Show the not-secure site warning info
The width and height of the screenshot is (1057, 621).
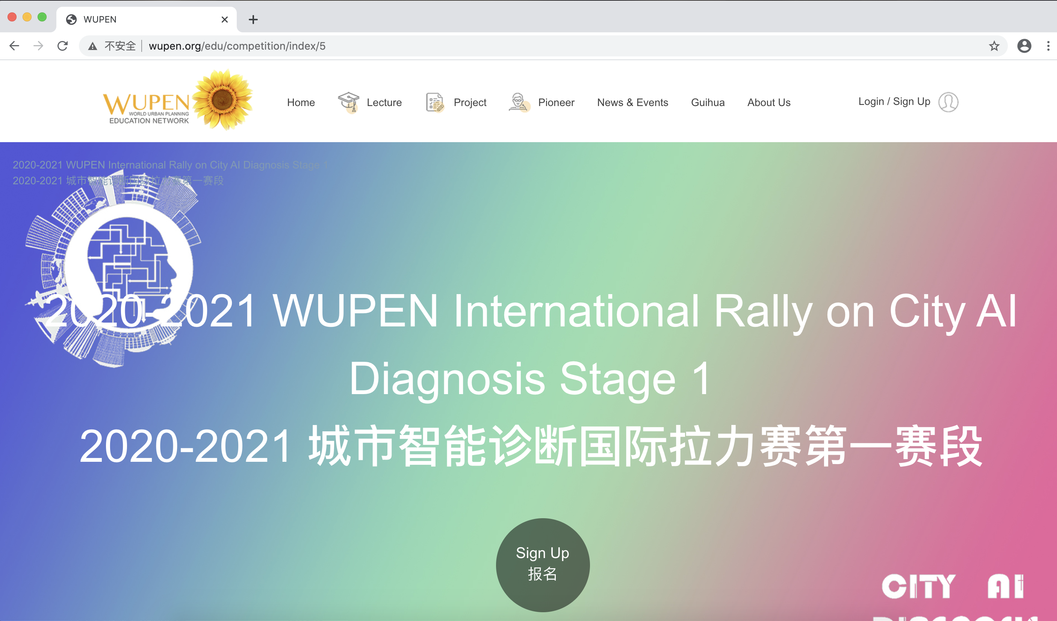[x=112, y=46]
